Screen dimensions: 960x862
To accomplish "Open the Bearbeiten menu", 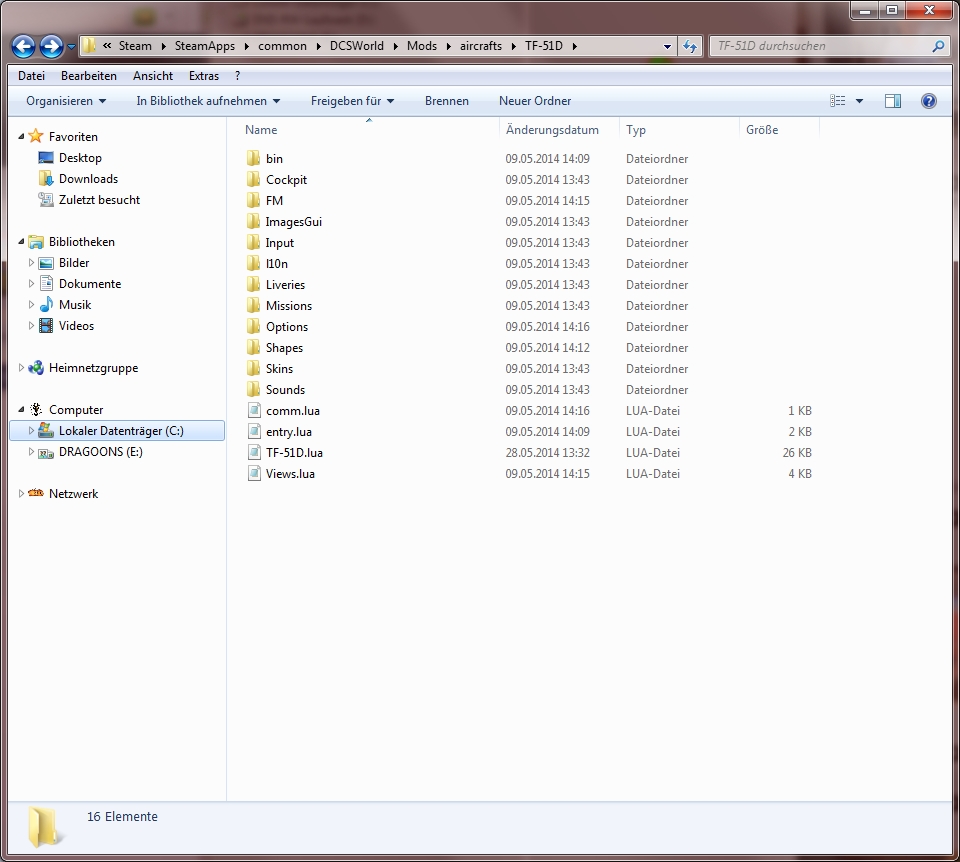I will [89, 76].
